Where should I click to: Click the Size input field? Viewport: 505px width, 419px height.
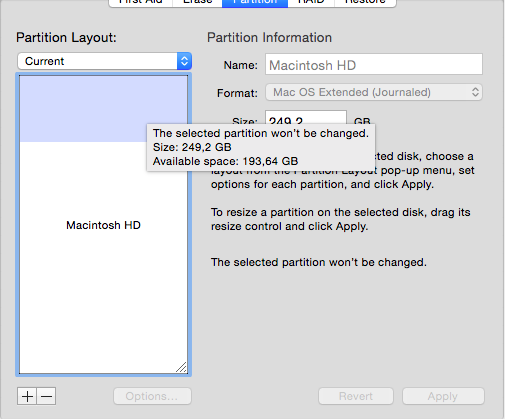point(306,117)
